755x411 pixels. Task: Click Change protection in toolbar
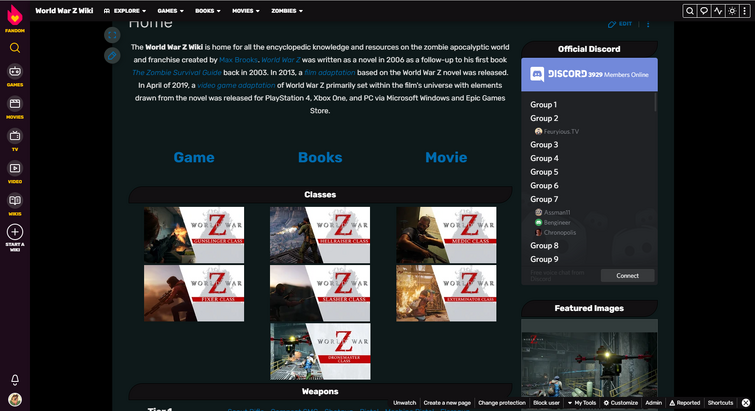(x=502, y=403)
